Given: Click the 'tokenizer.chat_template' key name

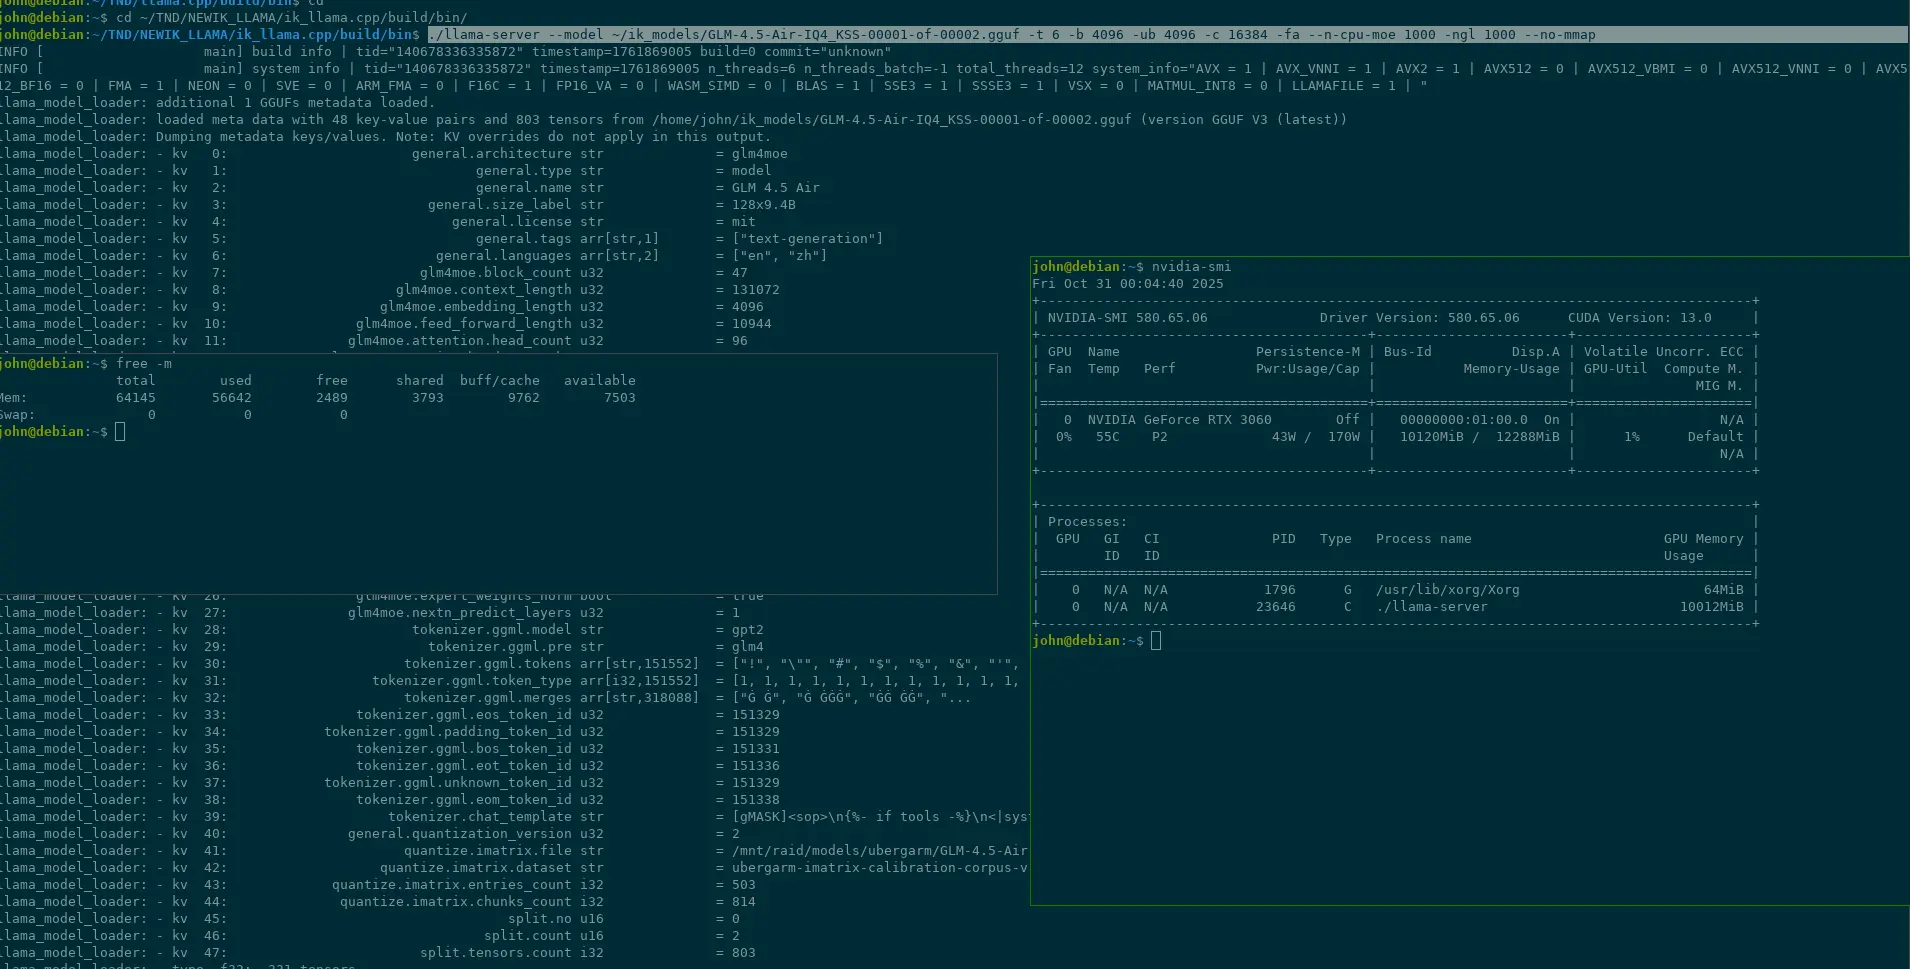Looking at the screenshot, I should tap(480, 817).
